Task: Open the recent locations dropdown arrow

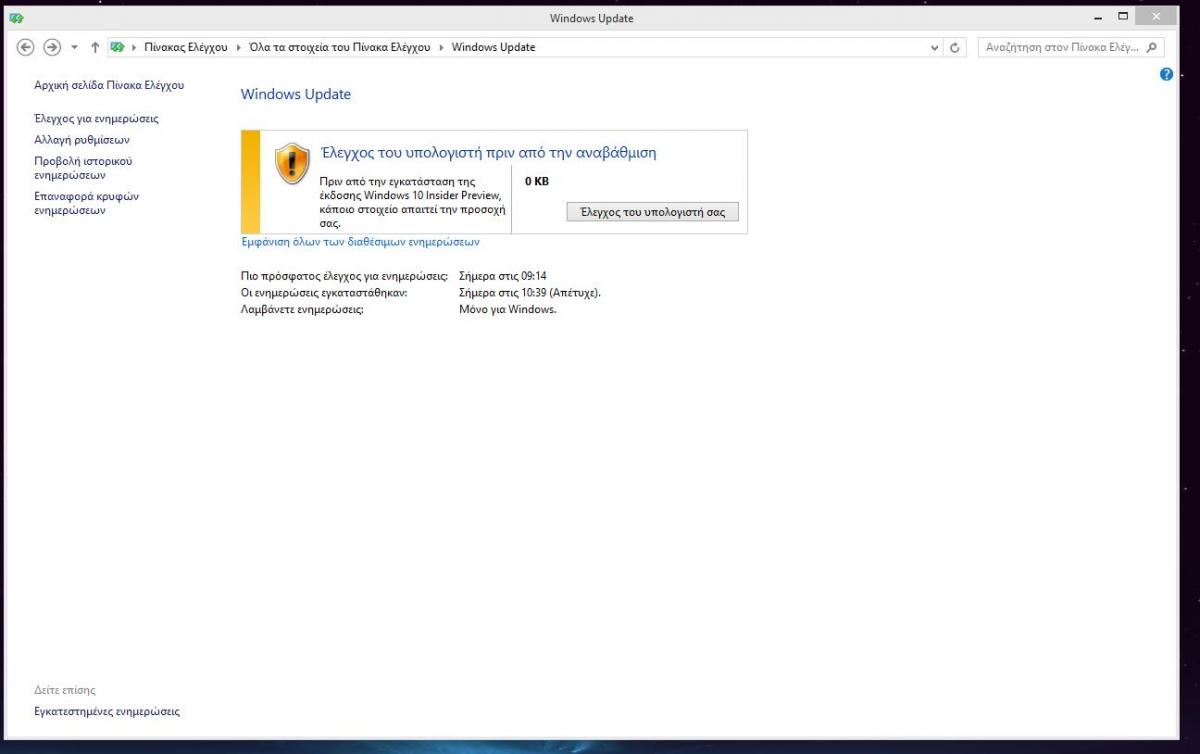Action: click(x=74, y=47)
